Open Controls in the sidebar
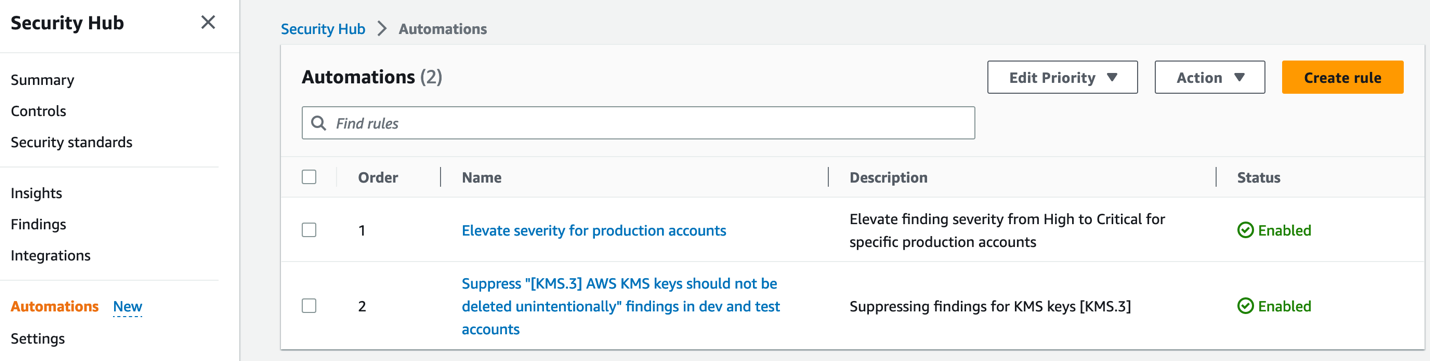The height and width of the screenshot is (361, 1430). [x=38, y=111]
